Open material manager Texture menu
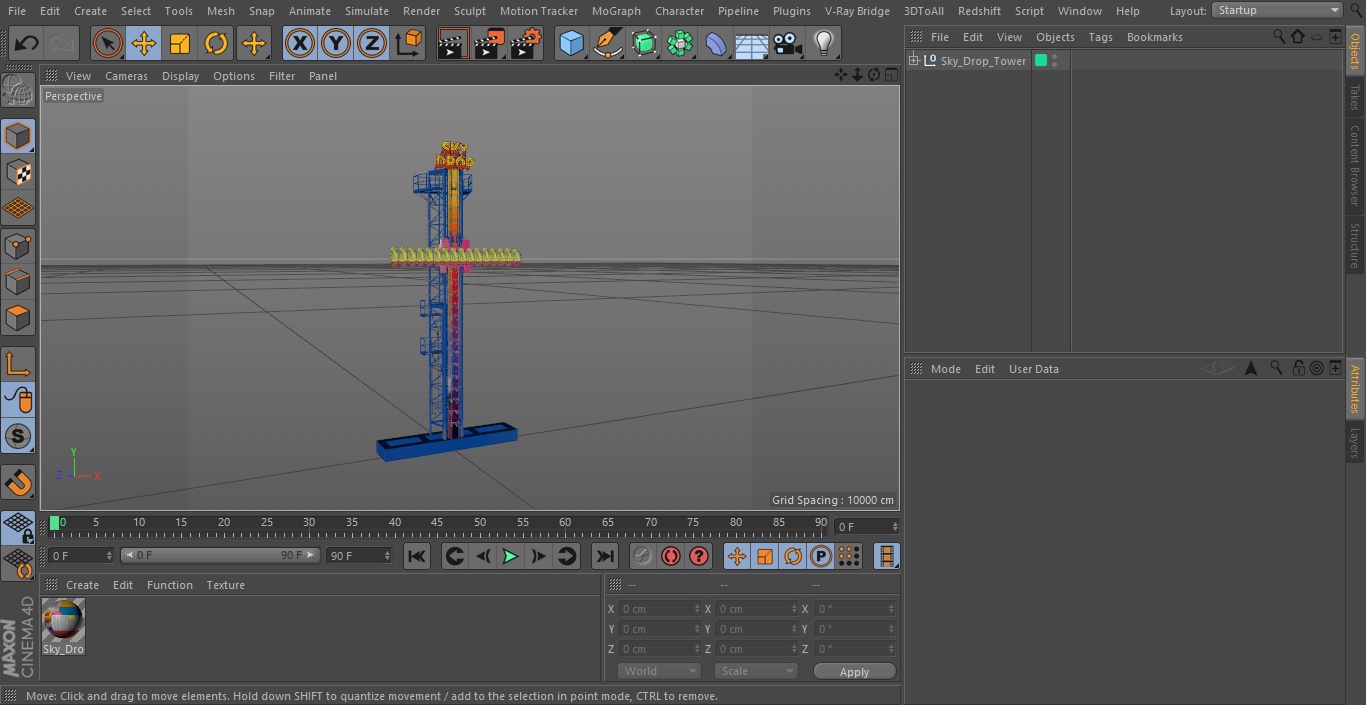The image size is (1366, 705). coord(225,585)
